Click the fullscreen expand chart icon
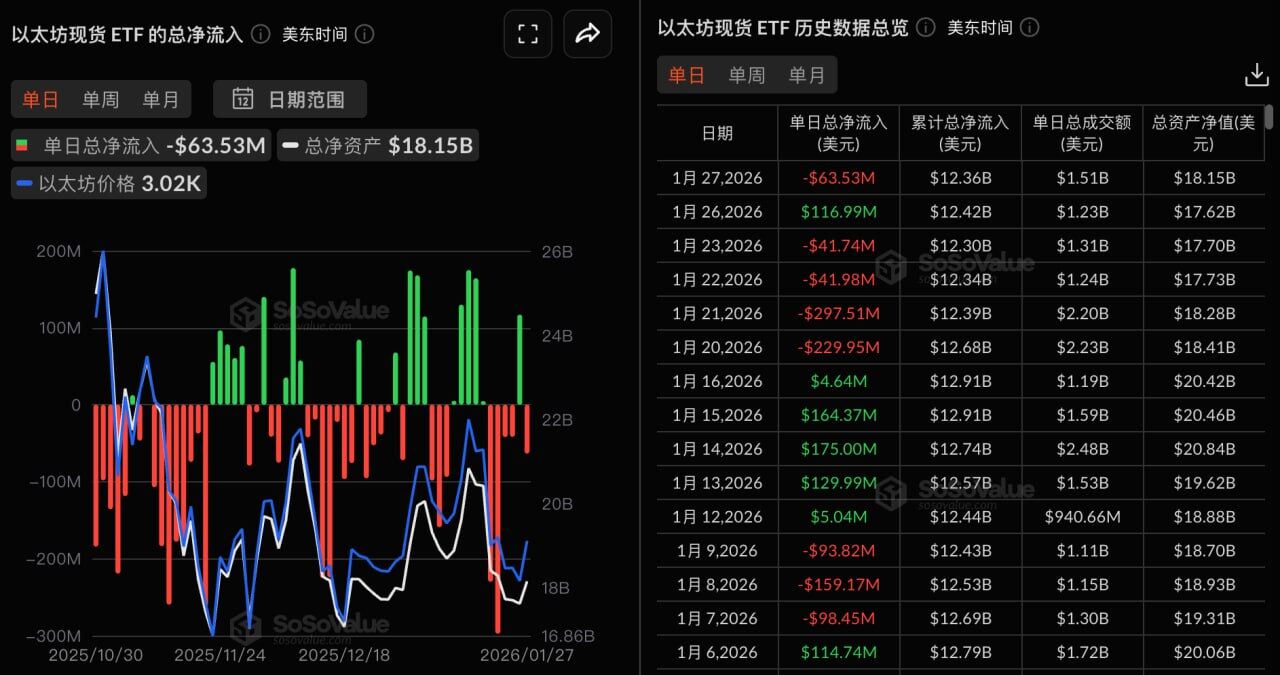This screenshot has width=1280, height=675. click(528, 34)
